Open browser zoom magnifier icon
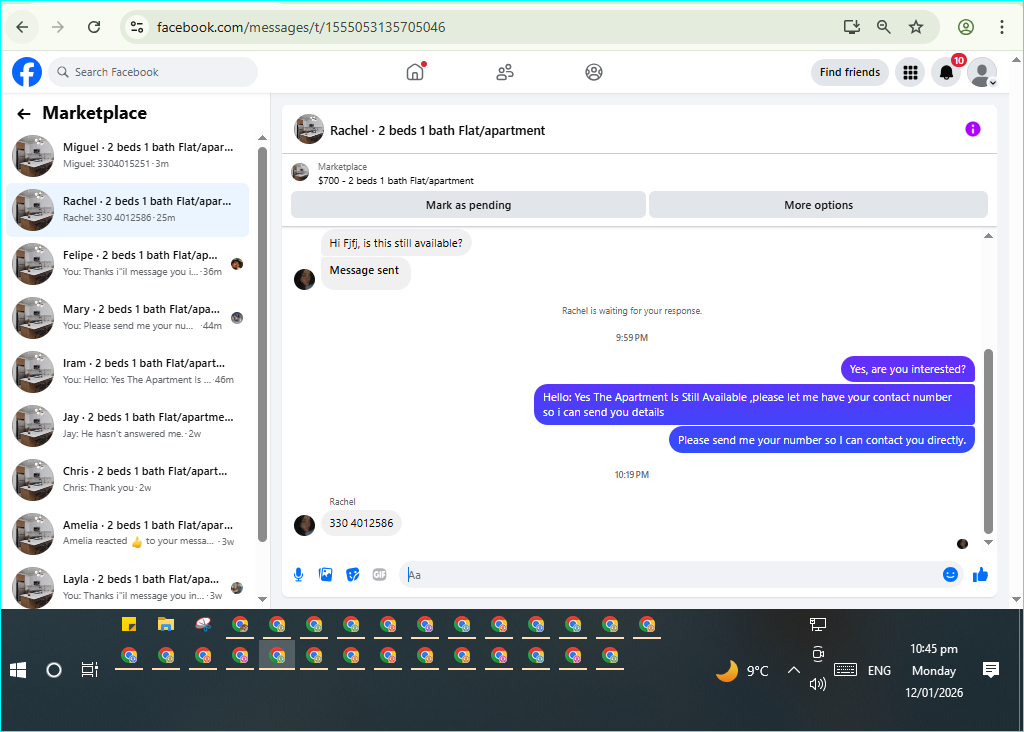Screen dimensions: 1024x732 [x=884, y=27]
